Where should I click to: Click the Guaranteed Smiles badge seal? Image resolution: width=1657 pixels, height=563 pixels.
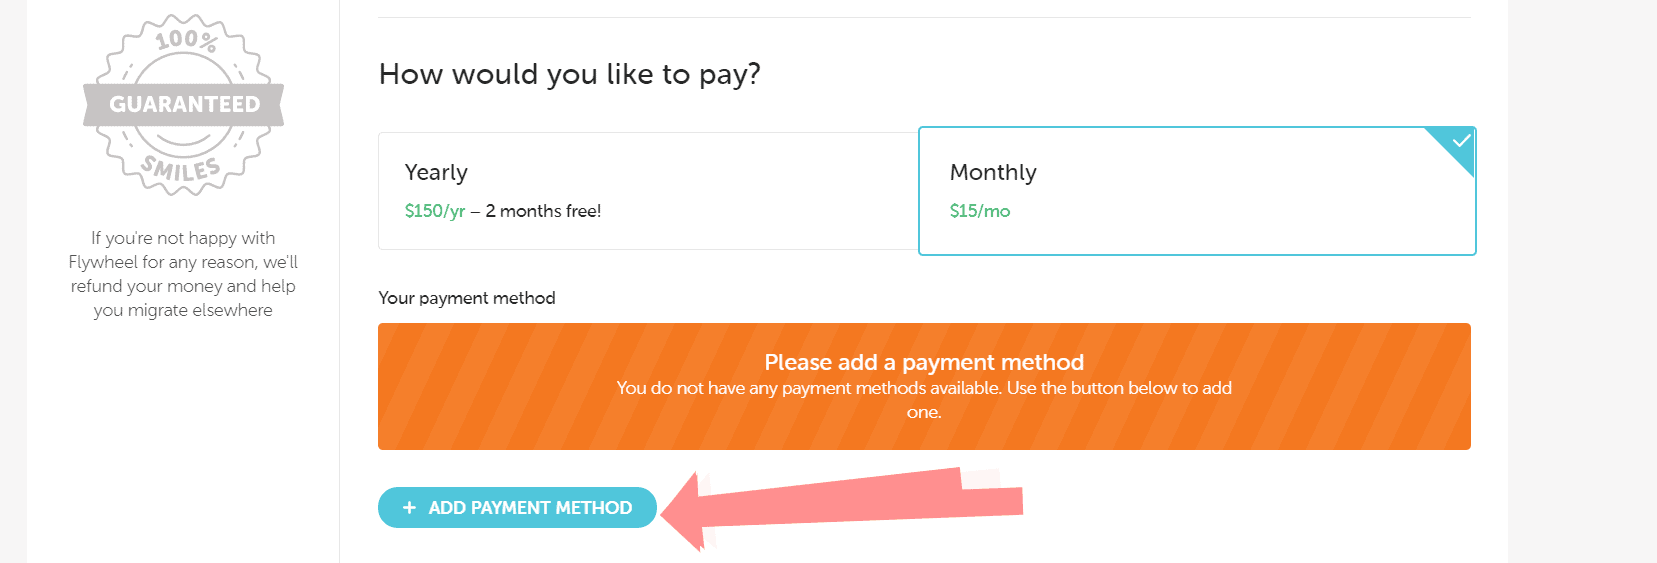click(x=184, y=105)
